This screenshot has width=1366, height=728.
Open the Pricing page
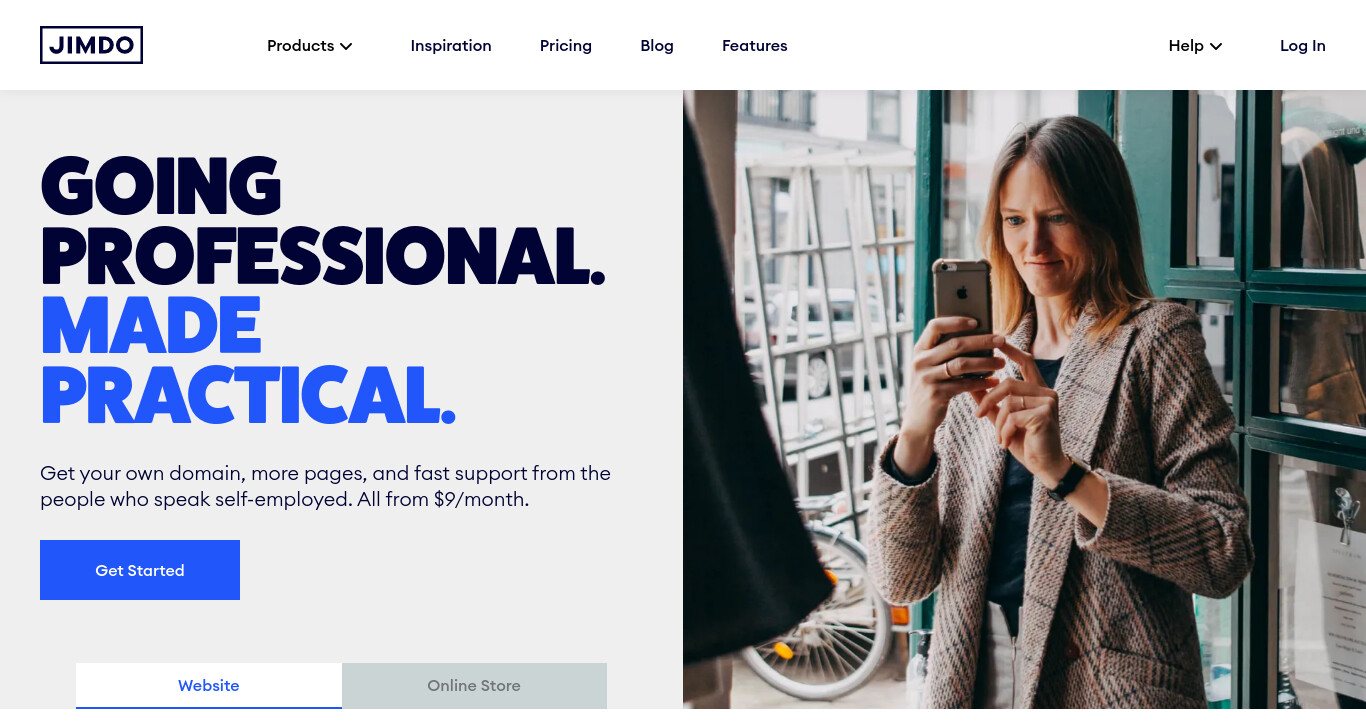pos(566,46)
